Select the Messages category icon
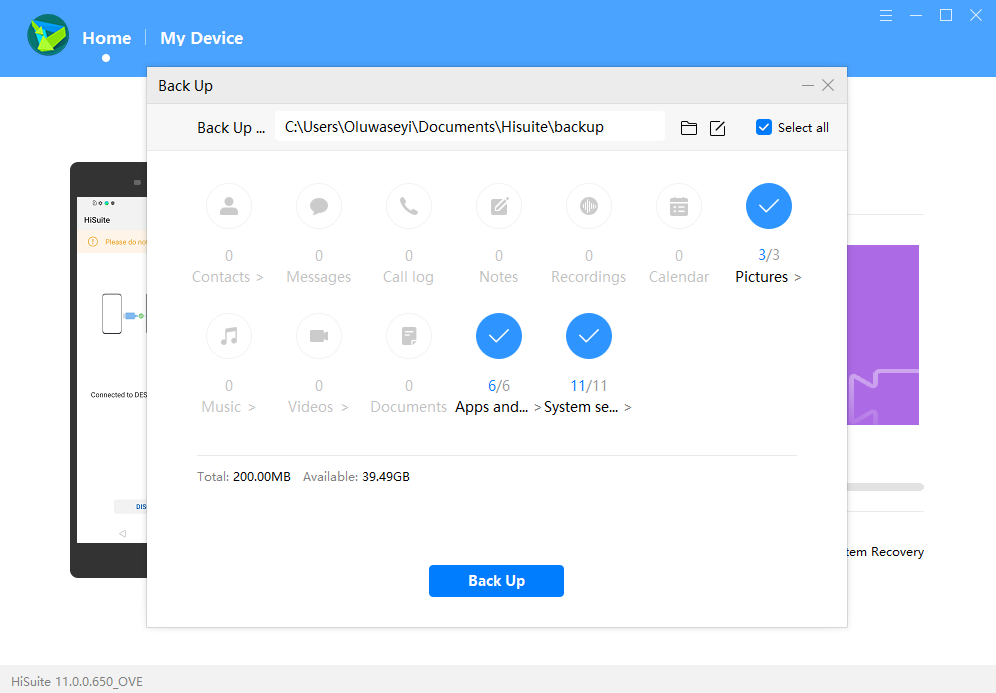The height and width of the screenshot is (693, 996). pyautogui.click(x=318, y=206)
